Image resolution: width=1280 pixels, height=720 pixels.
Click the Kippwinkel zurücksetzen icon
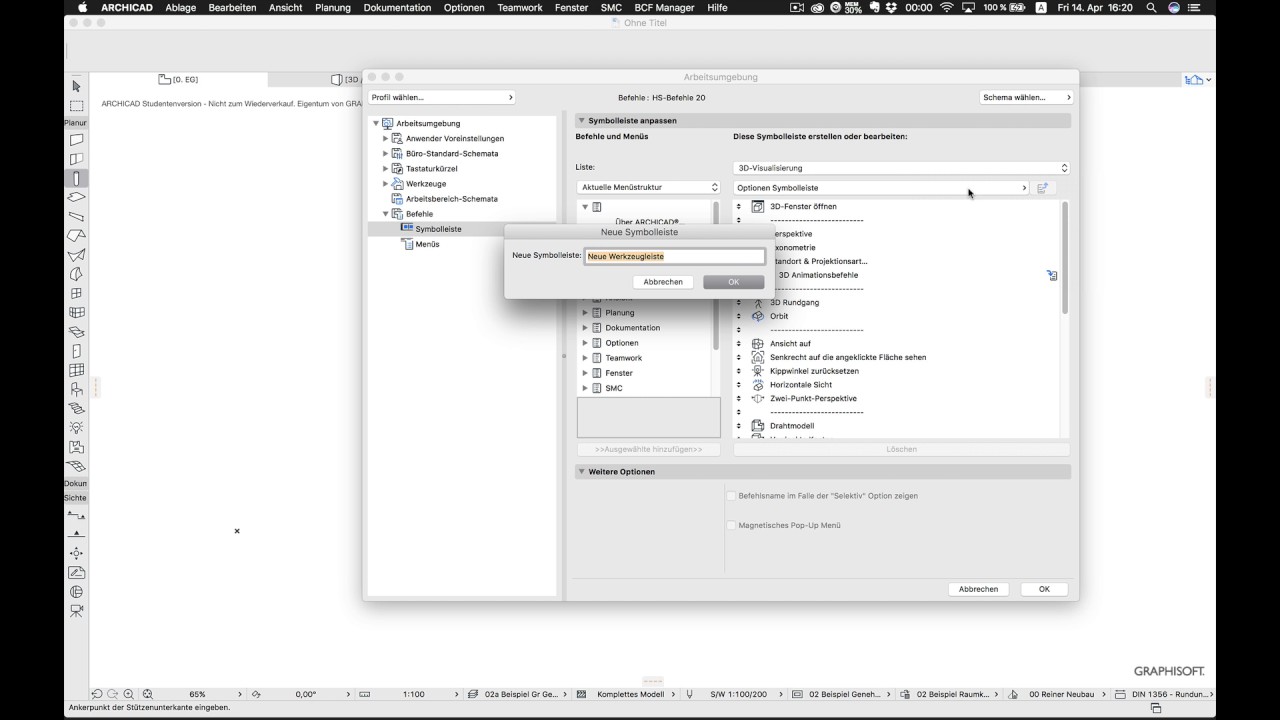click(758, 371)
